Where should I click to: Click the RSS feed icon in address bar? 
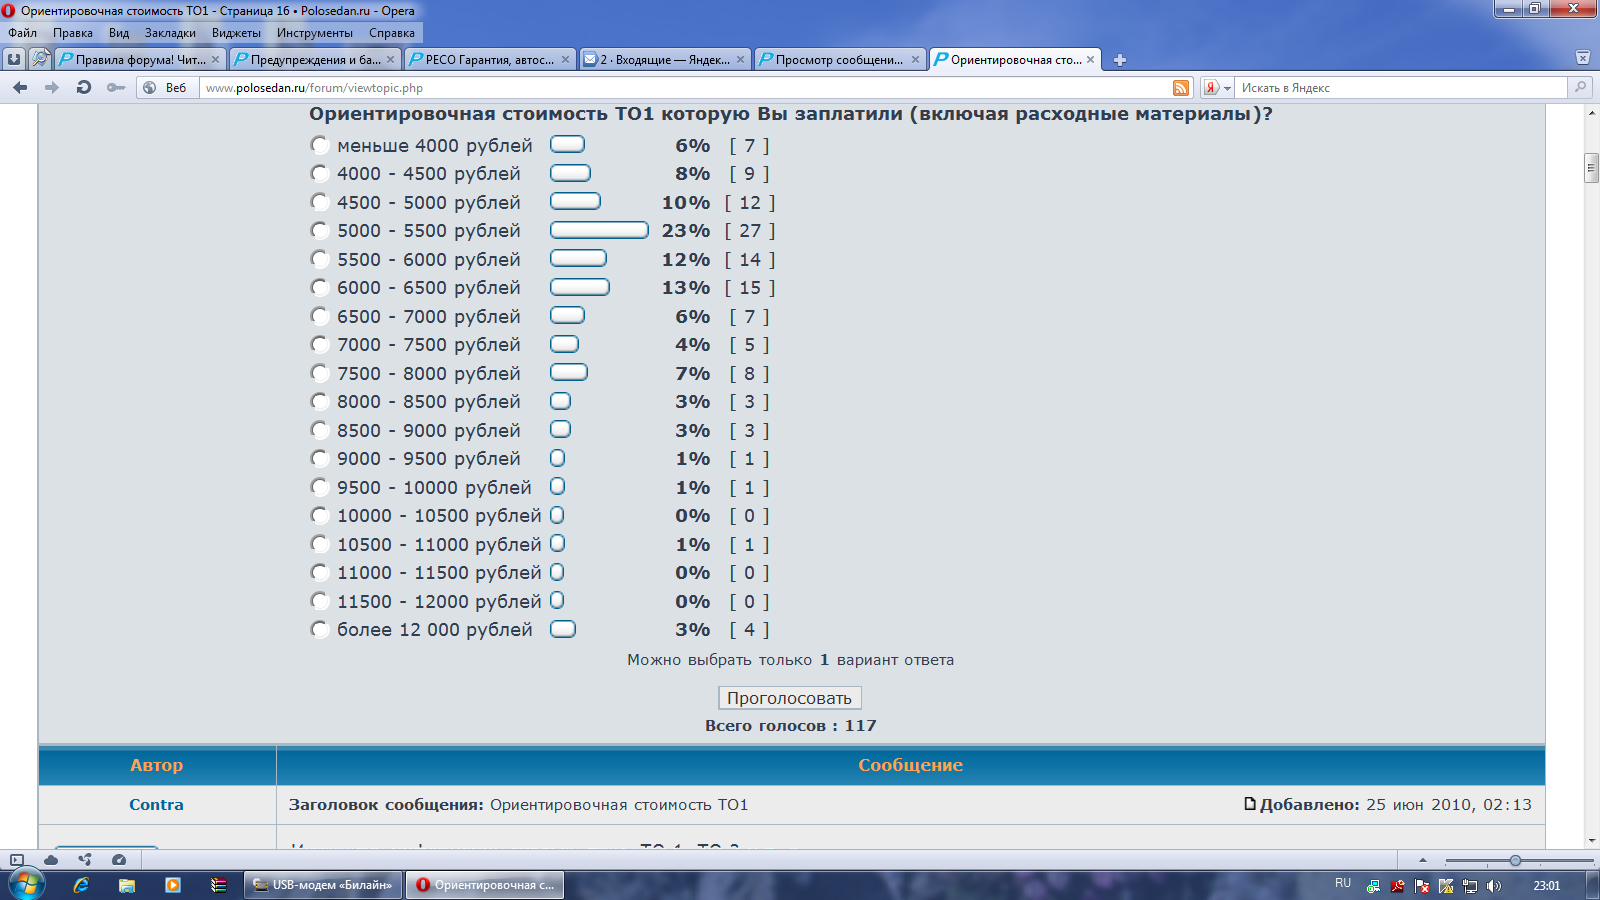click(1181, 88)
